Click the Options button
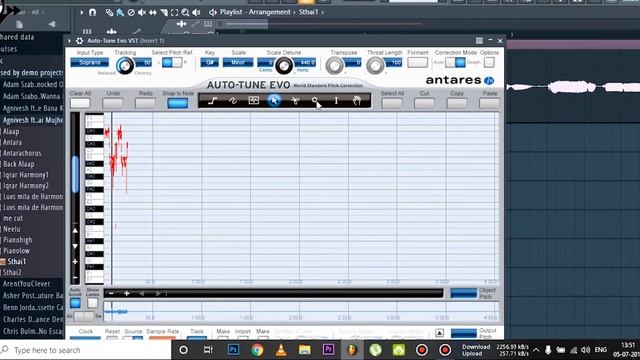Viewport: 640px width, 360px height. 489,62
